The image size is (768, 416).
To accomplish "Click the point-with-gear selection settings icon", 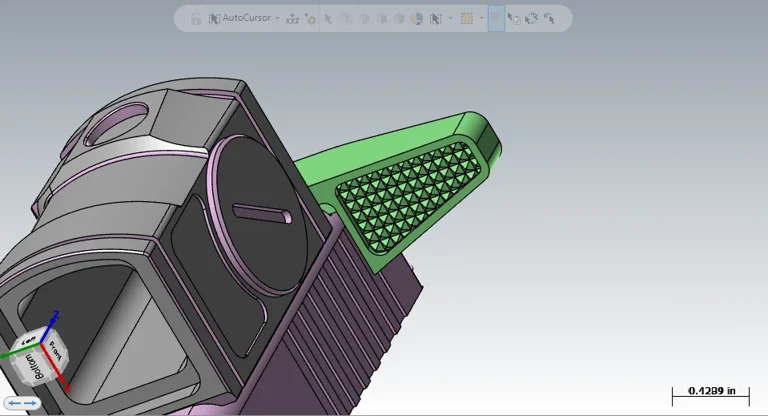I will [x=310, y=18].
